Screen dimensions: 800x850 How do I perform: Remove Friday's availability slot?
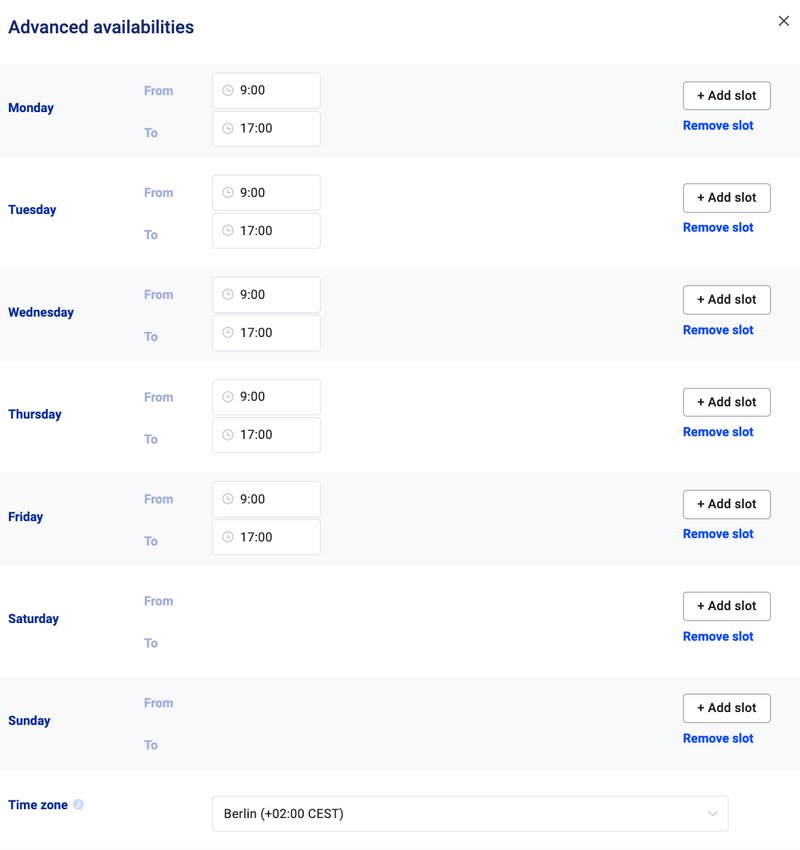[x=718, y=533]
